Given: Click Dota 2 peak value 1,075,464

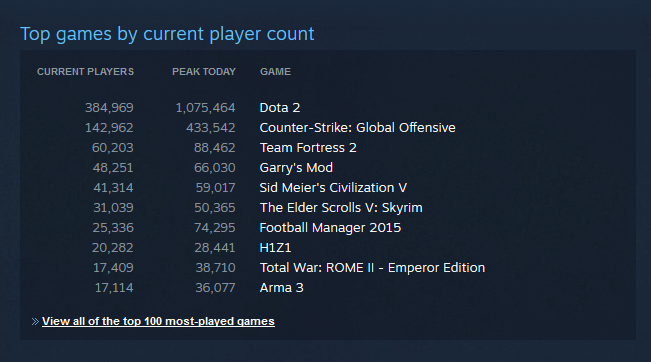Looking at the screenshot, I should click(x=206, y=108).
